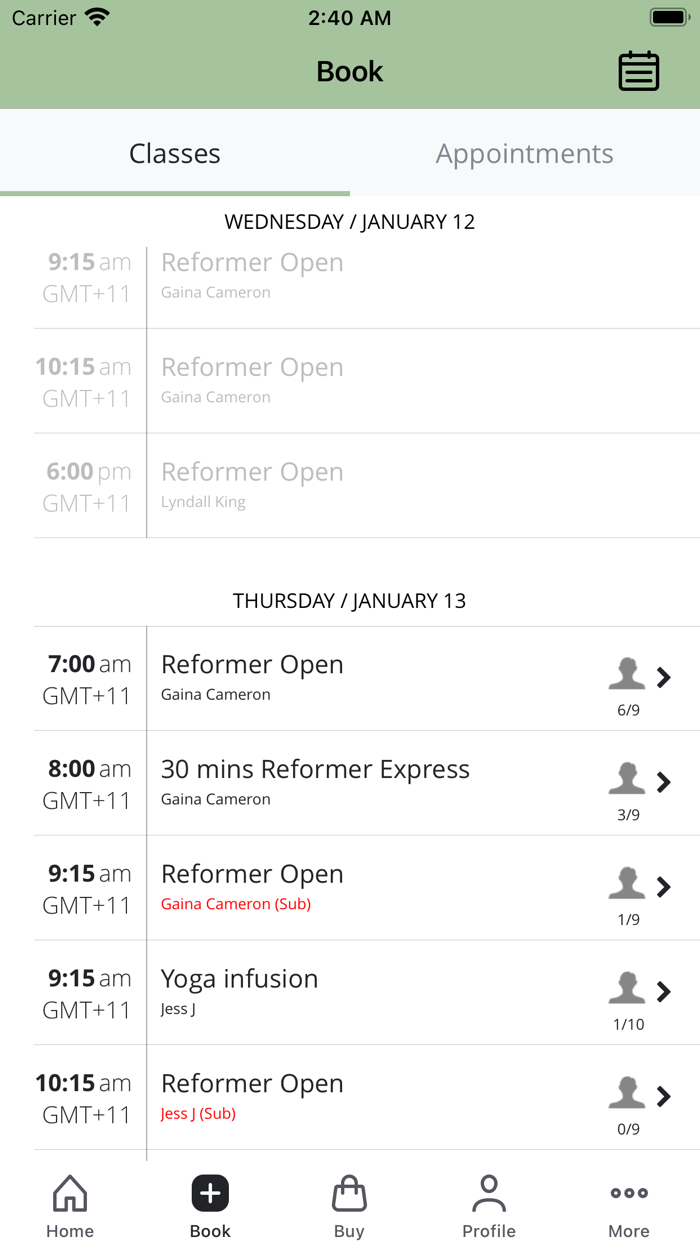This screenshot has height=1244, width=700.
Task: Open the Buy shopping bag icon
Action: [x=349, y=1193]
